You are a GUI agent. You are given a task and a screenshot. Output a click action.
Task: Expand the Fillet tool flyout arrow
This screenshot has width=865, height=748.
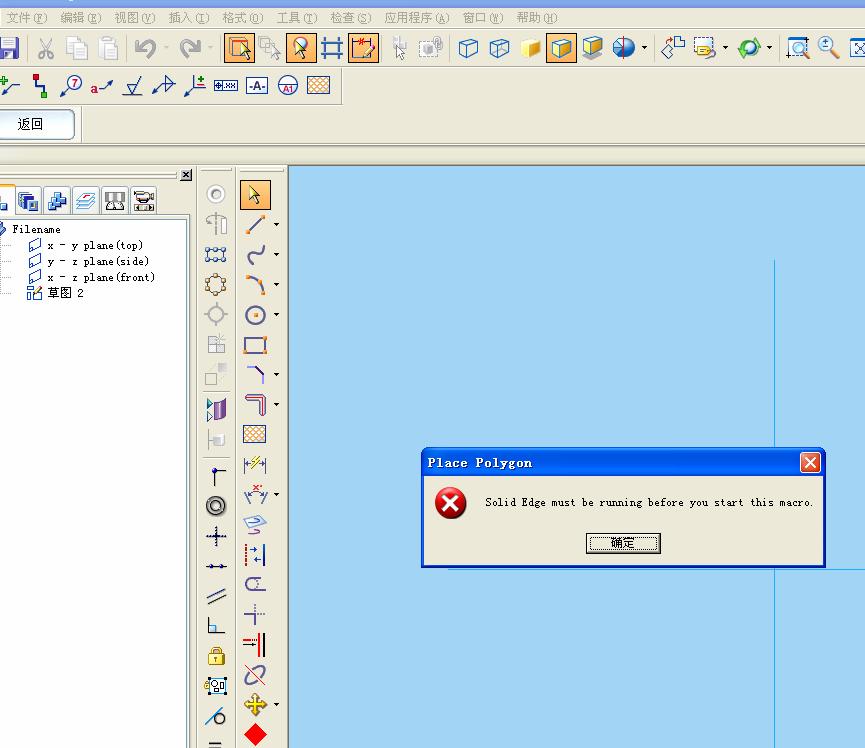[x=276, y=374]
